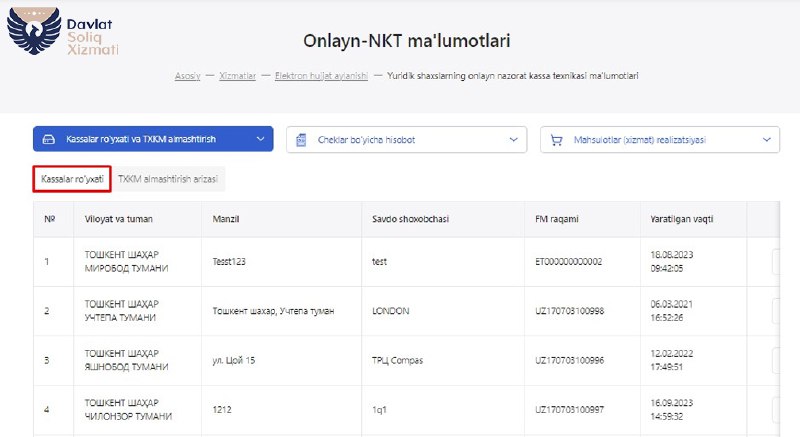Click the shopping cart icon beside Mahsulotlar

pos(556,140)
